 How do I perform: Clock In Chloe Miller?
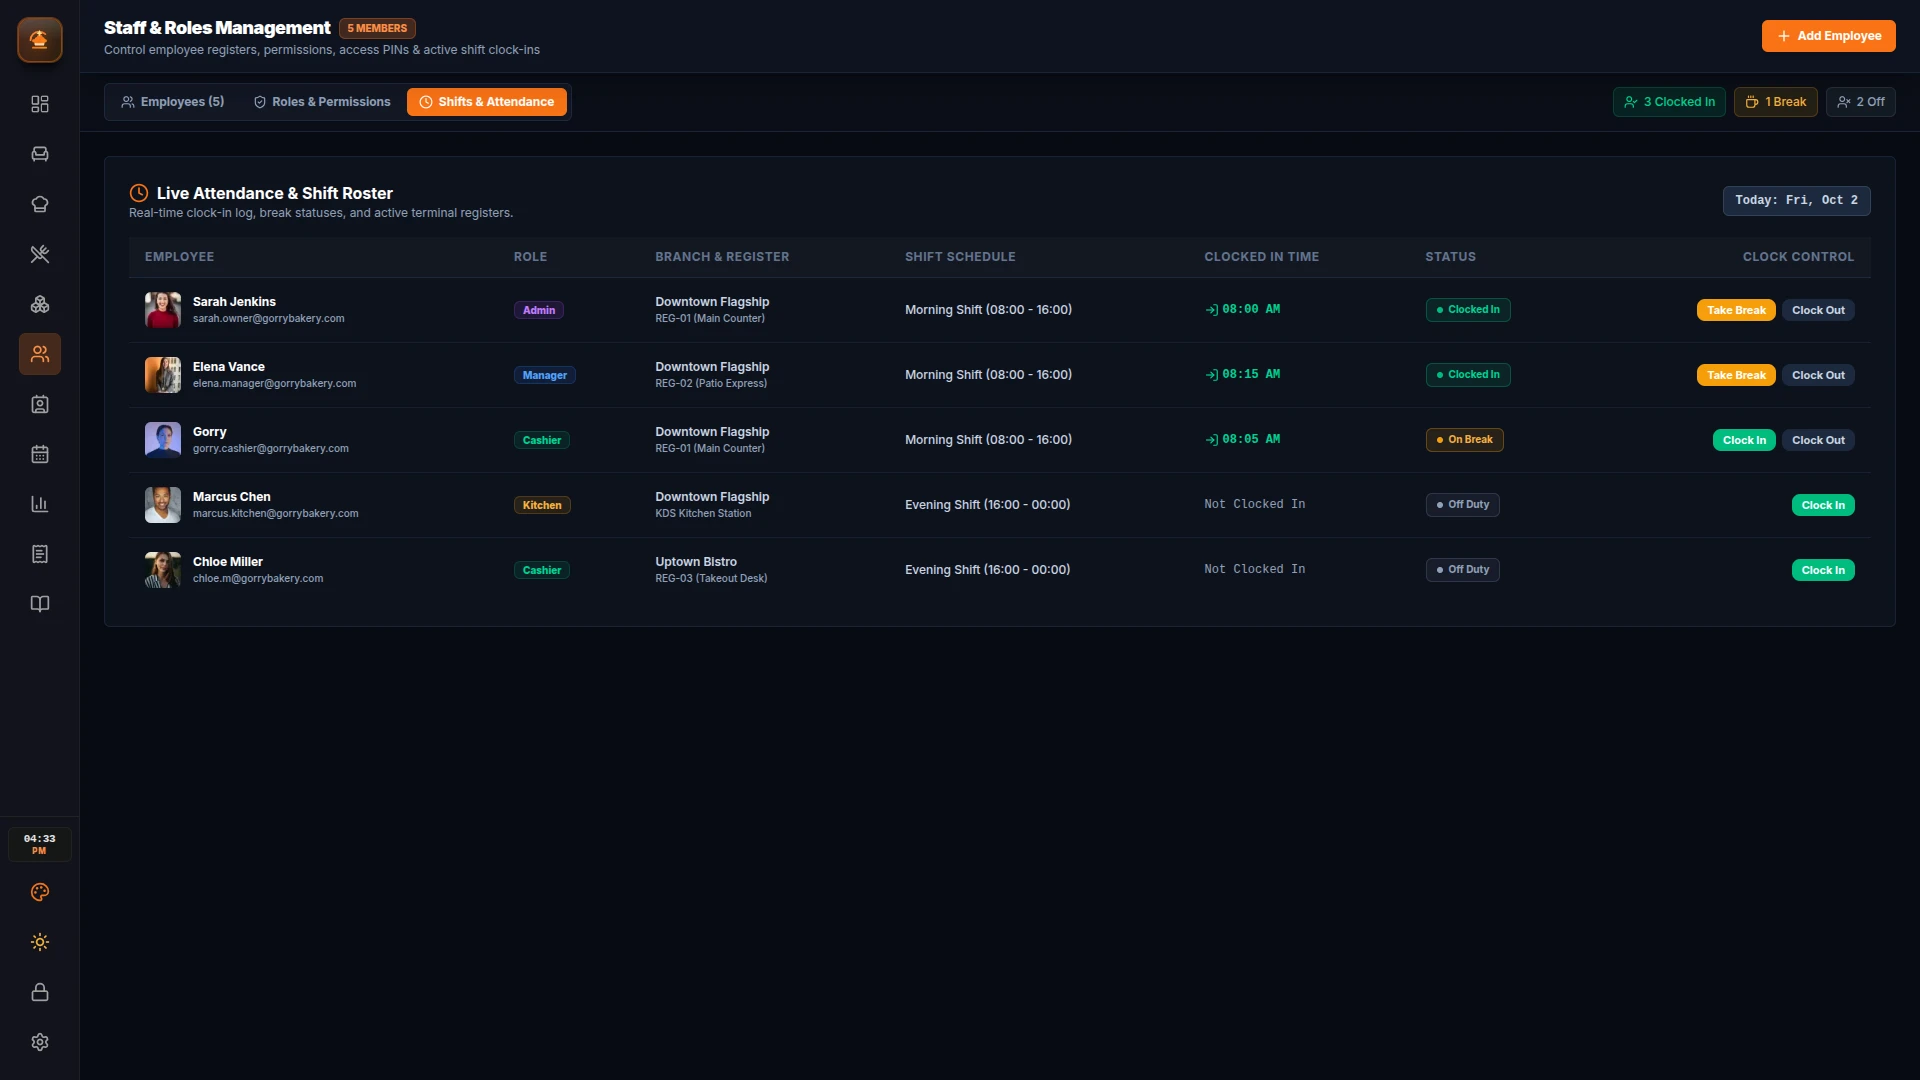(x=1823, y=570)
